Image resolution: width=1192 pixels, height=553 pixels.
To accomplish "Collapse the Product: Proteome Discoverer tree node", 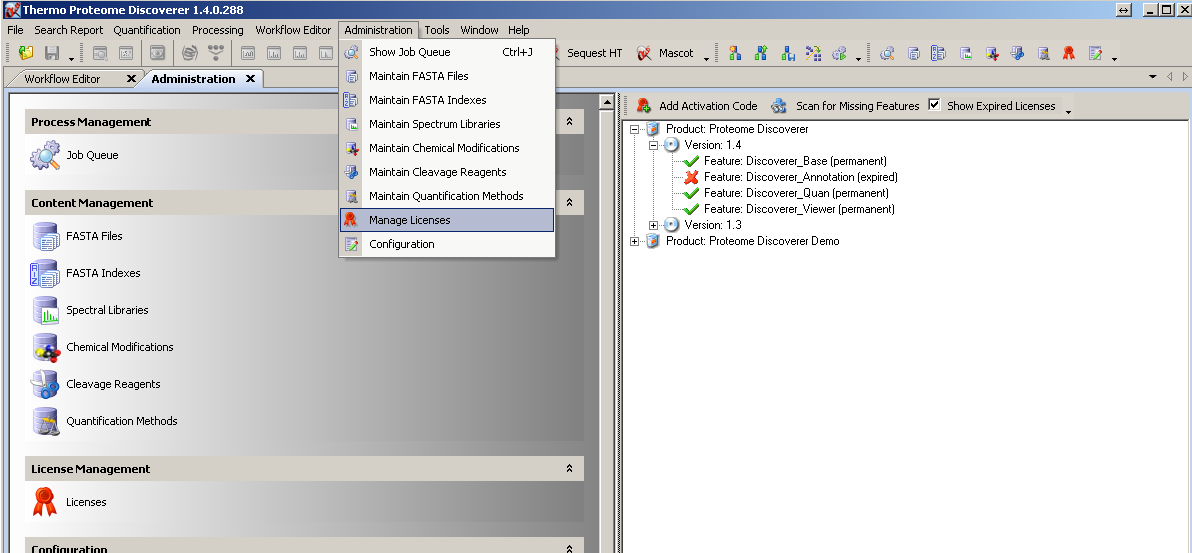I will coord(635,129).
